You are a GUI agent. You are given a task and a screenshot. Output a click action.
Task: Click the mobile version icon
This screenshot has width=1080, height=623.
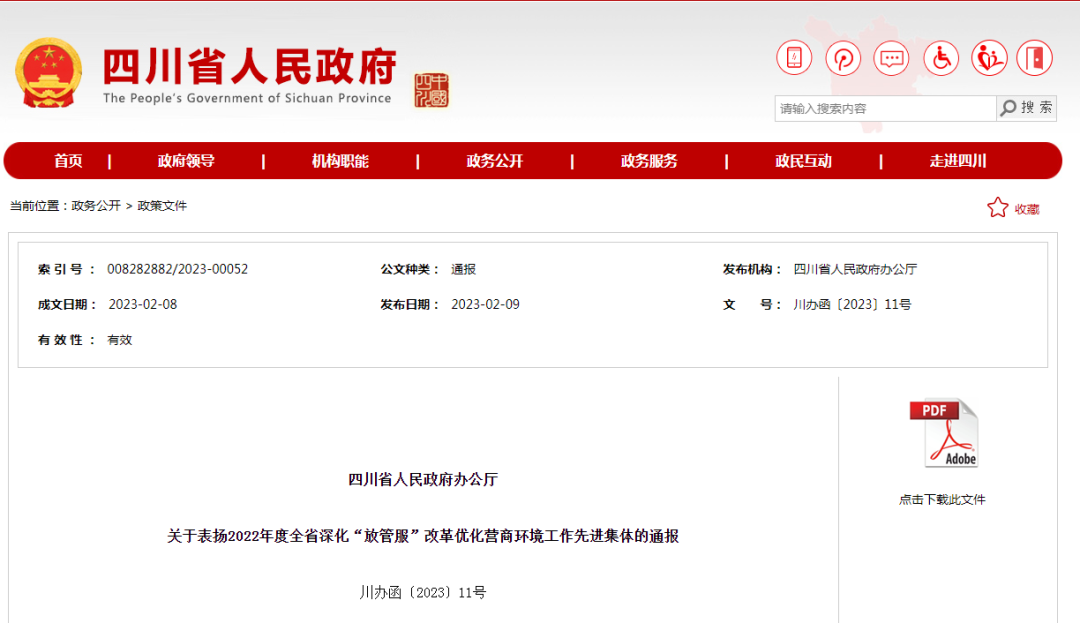794,58
